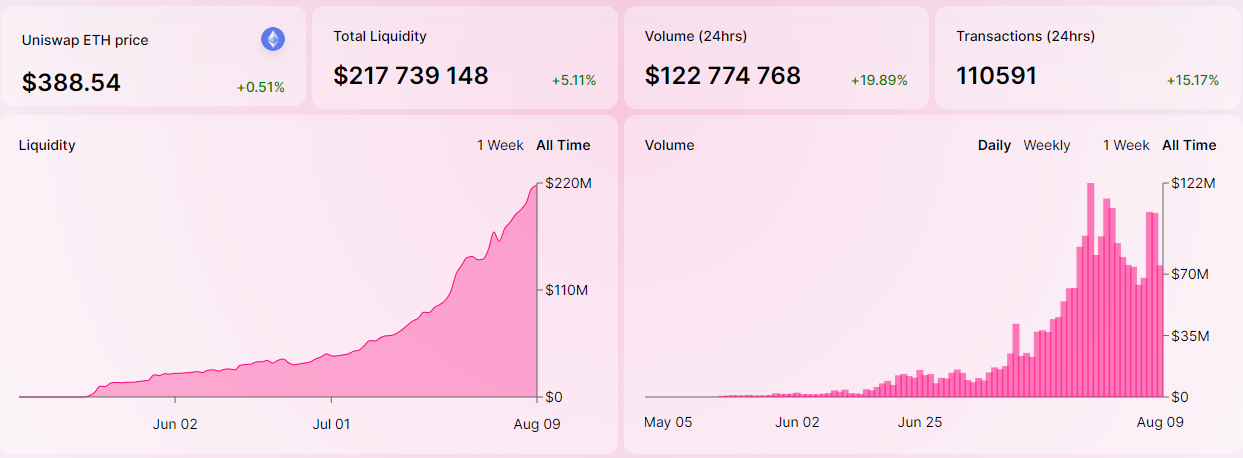Viewport: 1243px width, 458px height.
Task: Select All Time in Volume chart
Action: 1189,145
